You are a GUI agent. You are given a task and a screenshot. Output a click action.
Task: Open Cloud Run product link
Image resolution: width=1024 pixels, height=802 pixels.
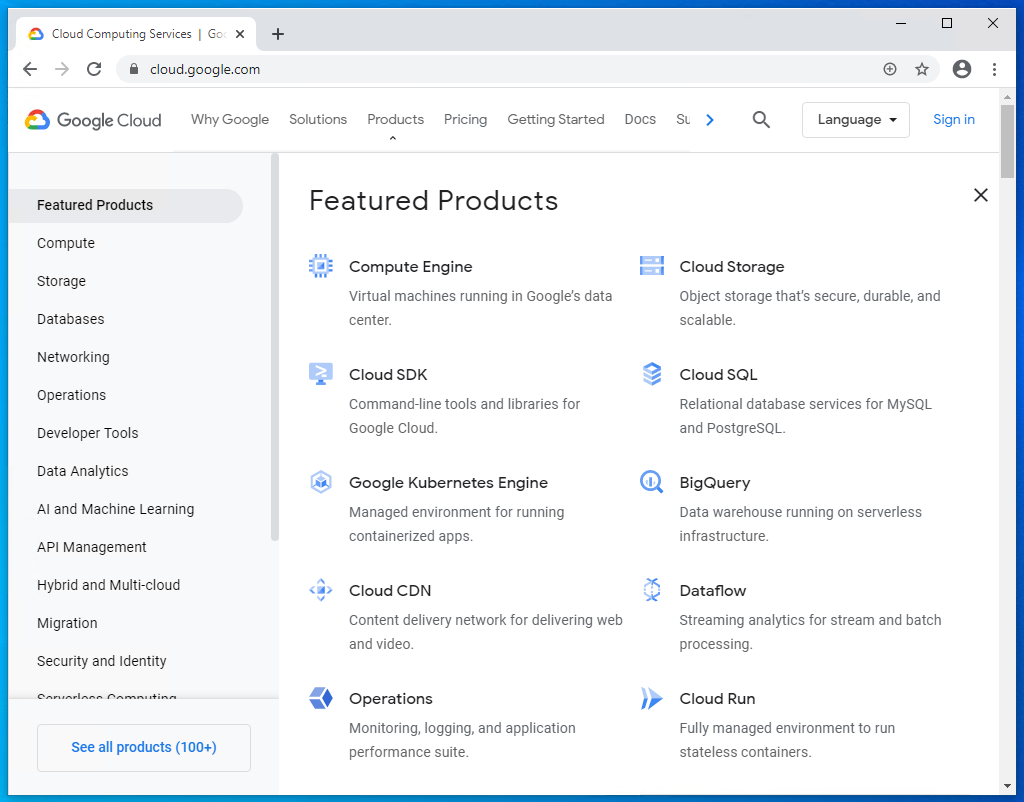[717, 698]
